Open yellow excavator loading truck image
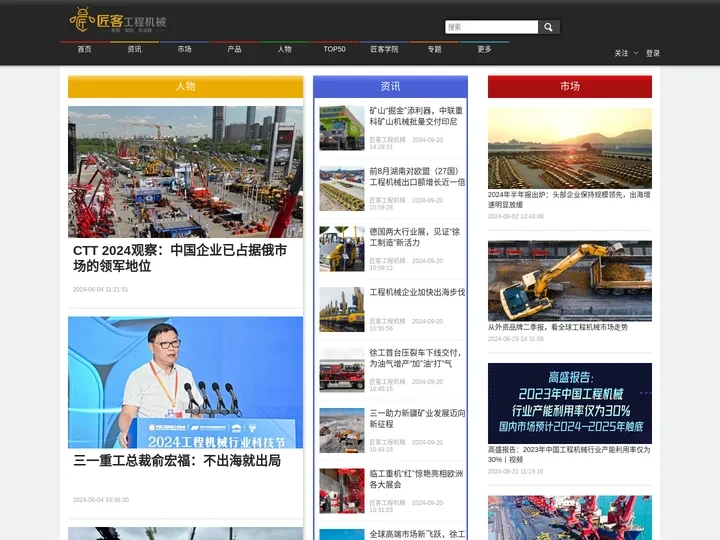 point(570,281)
